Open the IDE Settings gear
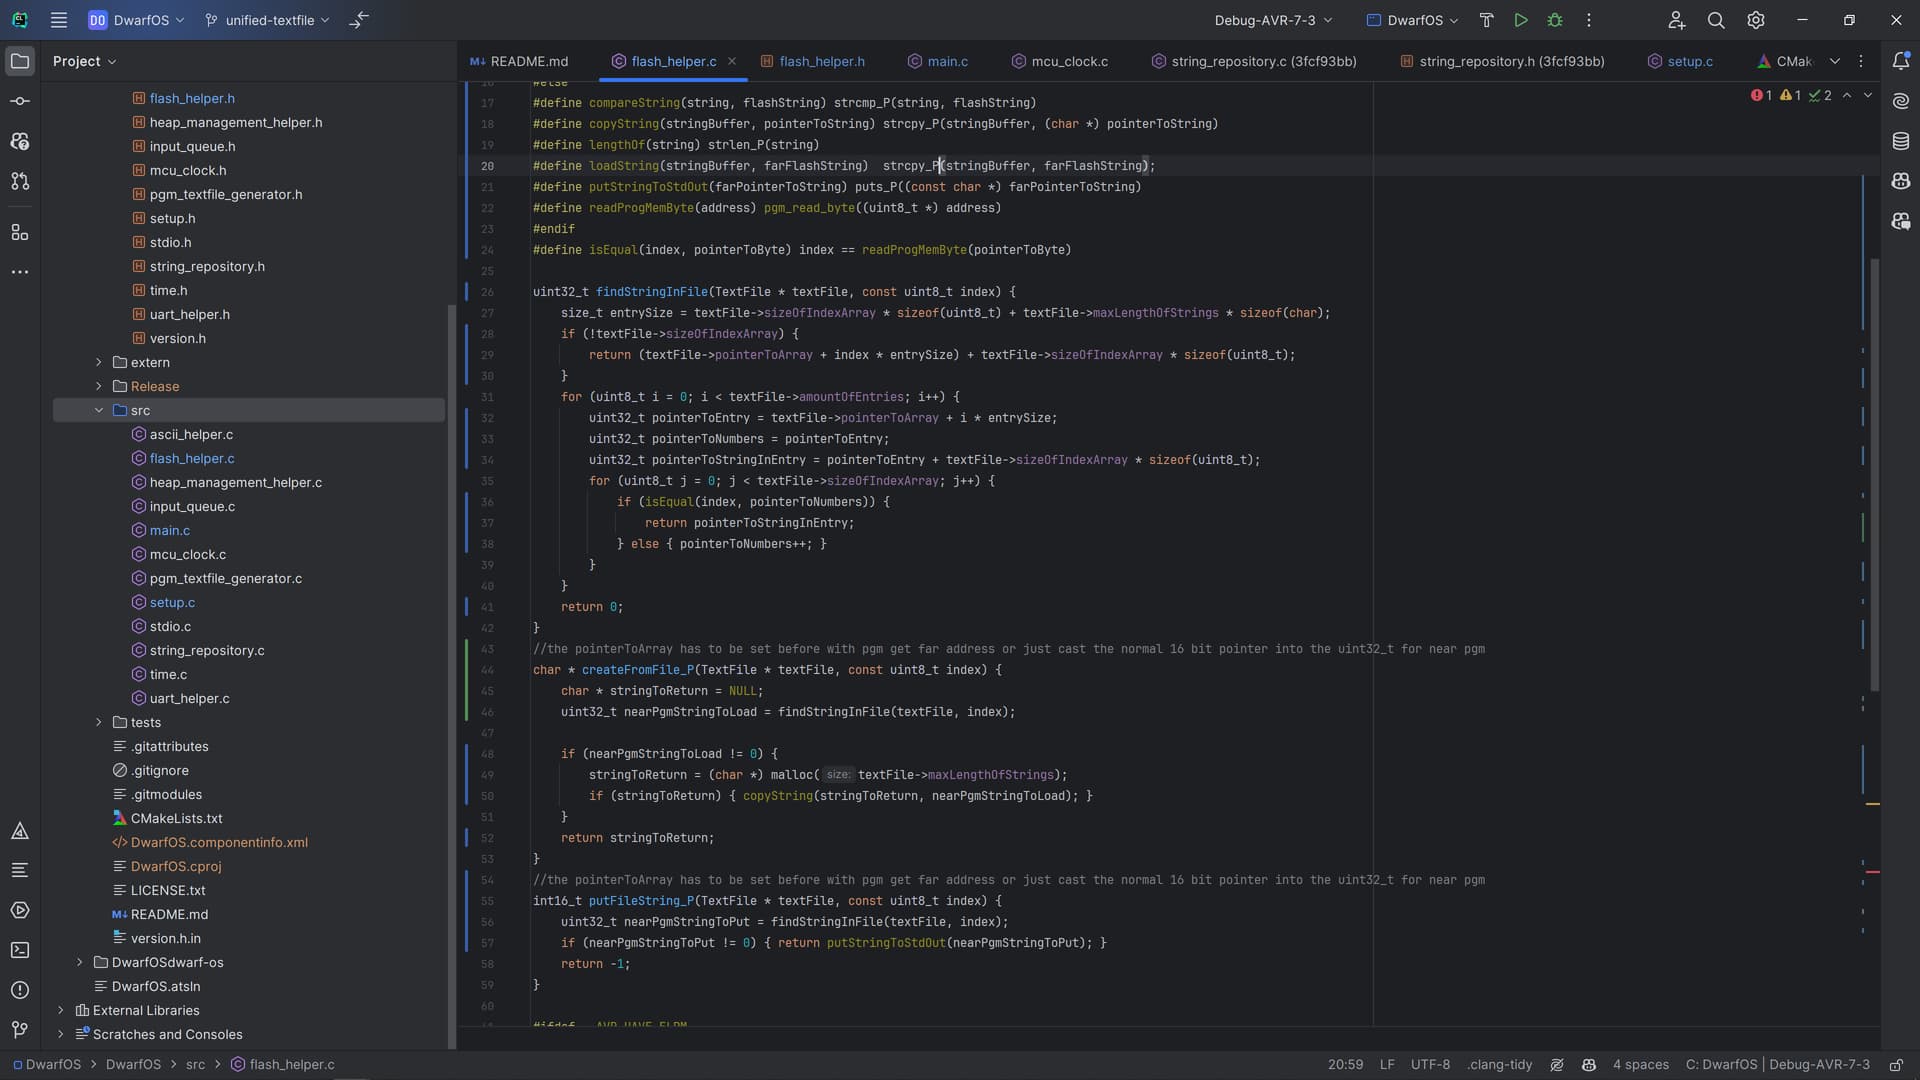Image resolution: width=1920 pixels, height=1080 pixels. (1757, 20)
